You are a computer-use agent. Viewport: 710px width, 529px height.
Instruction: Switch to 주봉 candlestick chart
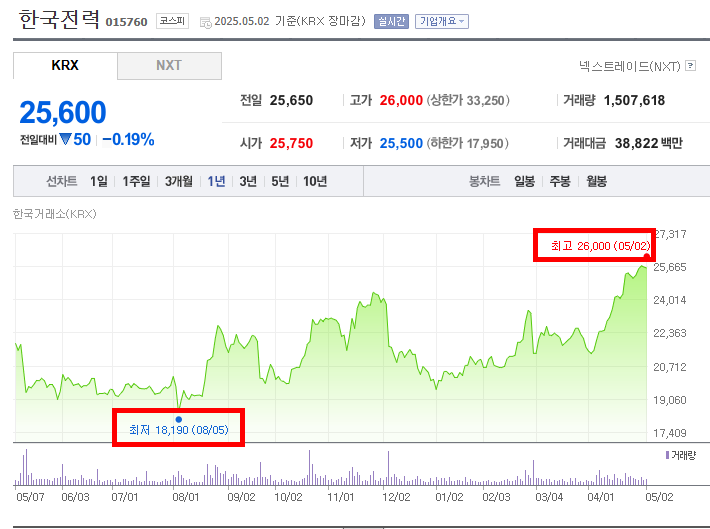tap(560, 182)
